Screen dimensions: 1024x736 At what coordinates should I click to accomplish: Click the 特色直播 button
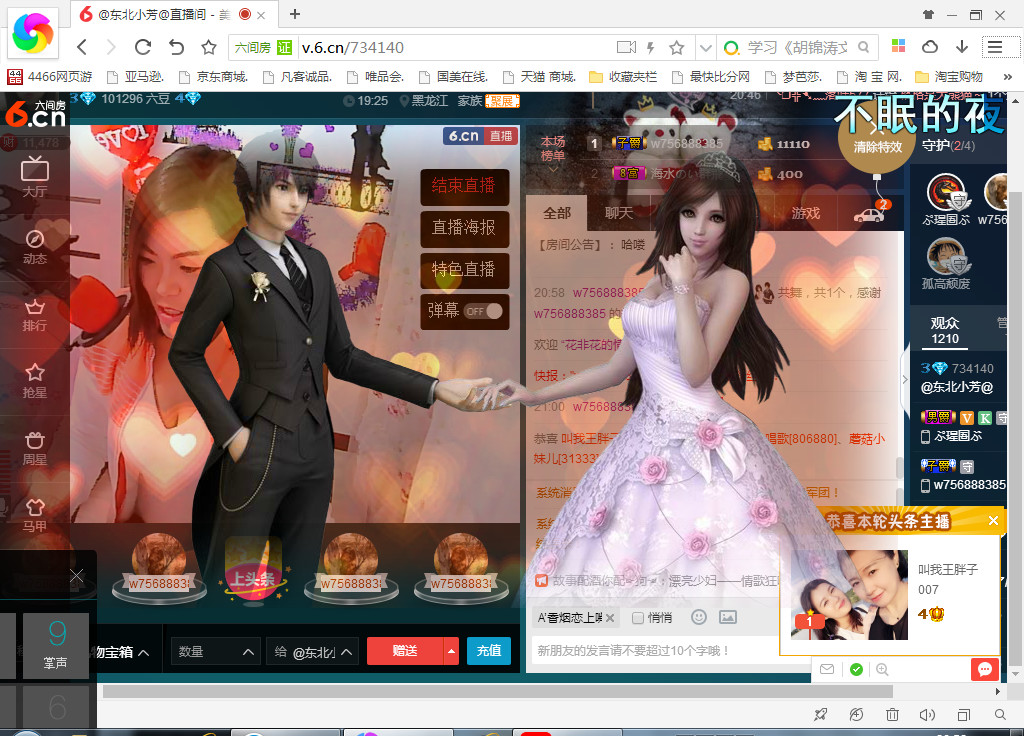pos(464,270)
